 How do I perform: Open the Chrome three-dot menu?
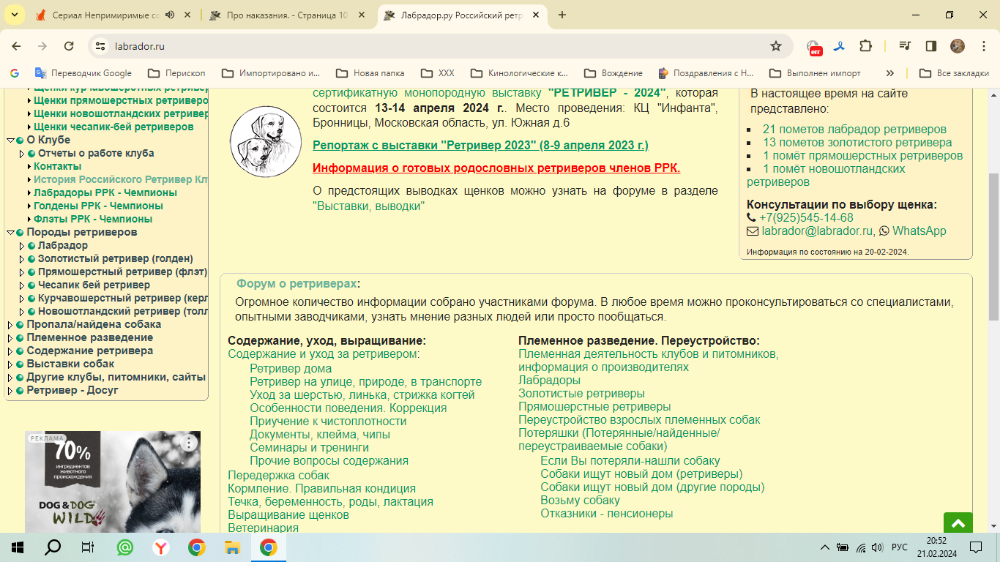coord(983,46)
